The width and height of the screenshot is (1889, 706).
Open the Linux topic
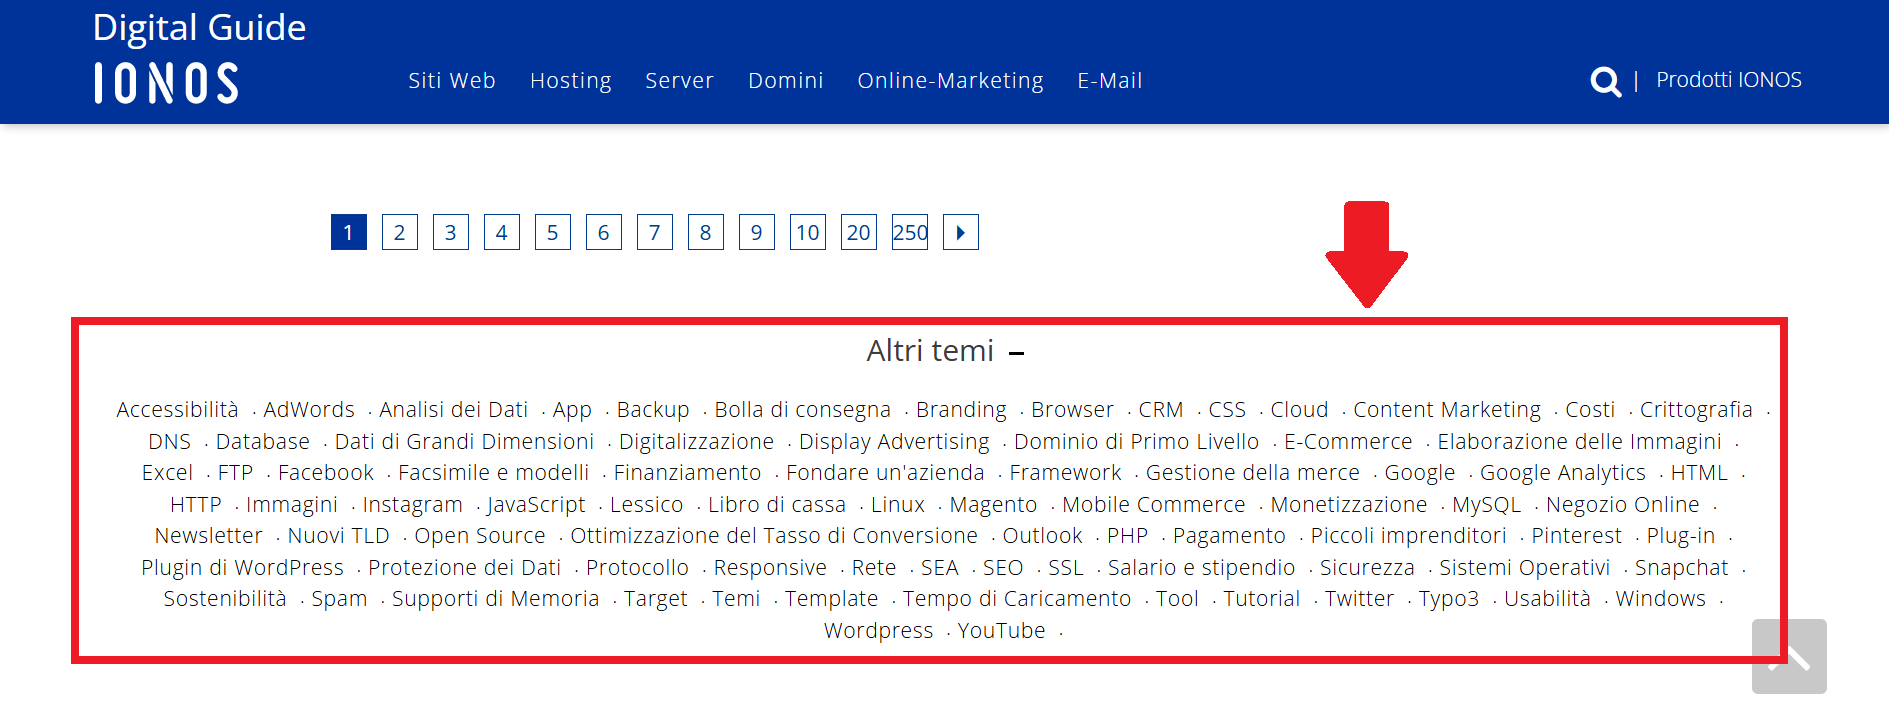tap(898, 504)
